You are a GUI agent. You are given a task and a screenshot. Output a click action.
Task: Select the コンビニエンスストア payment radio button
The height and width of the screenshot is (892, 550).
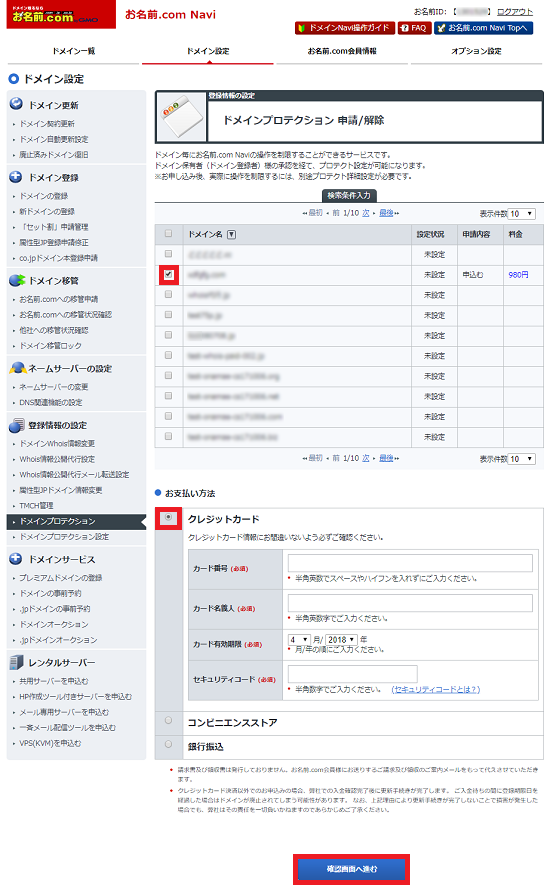[168, 720]
